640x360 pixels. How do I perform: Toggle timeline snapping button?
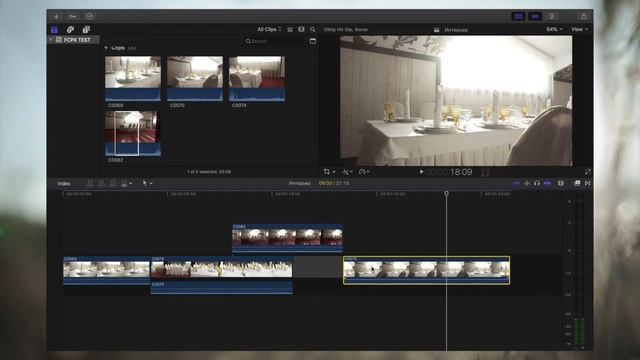[547, 183]
